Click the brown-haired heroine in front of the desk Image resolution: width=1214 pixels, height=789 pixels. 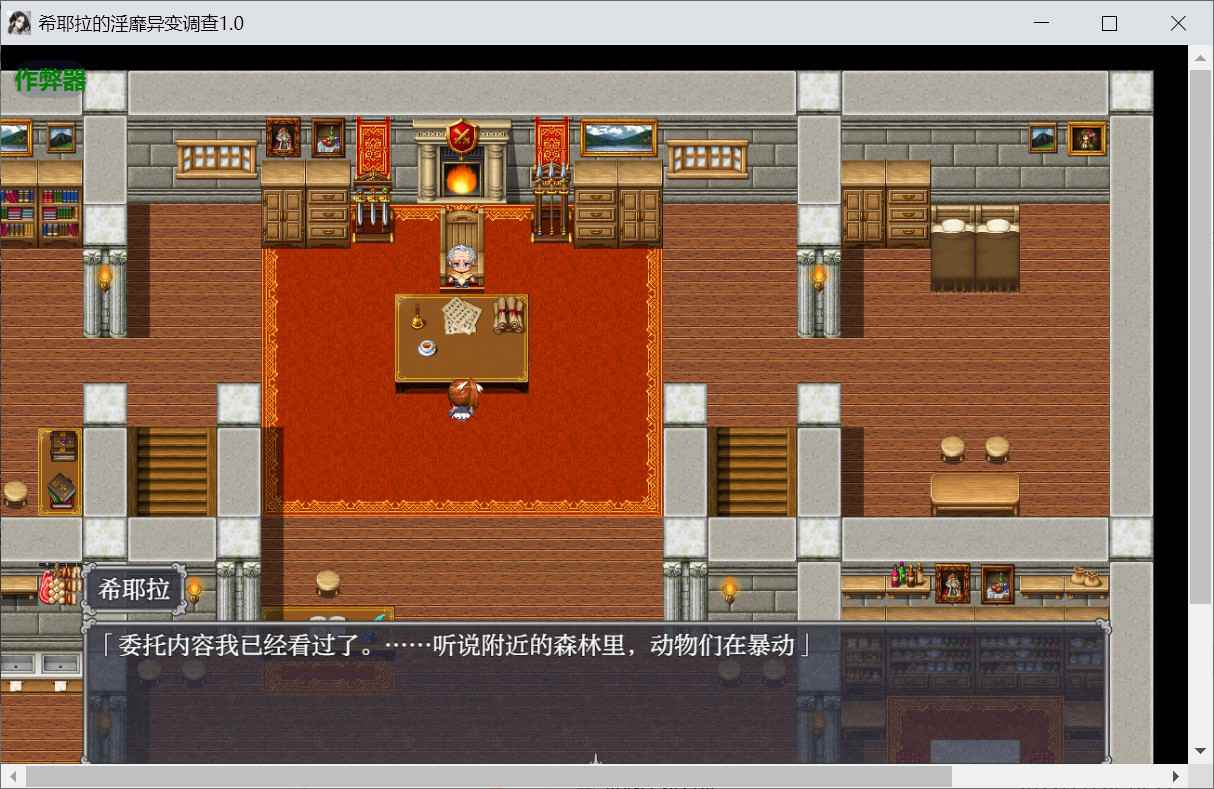coord(460,398)
